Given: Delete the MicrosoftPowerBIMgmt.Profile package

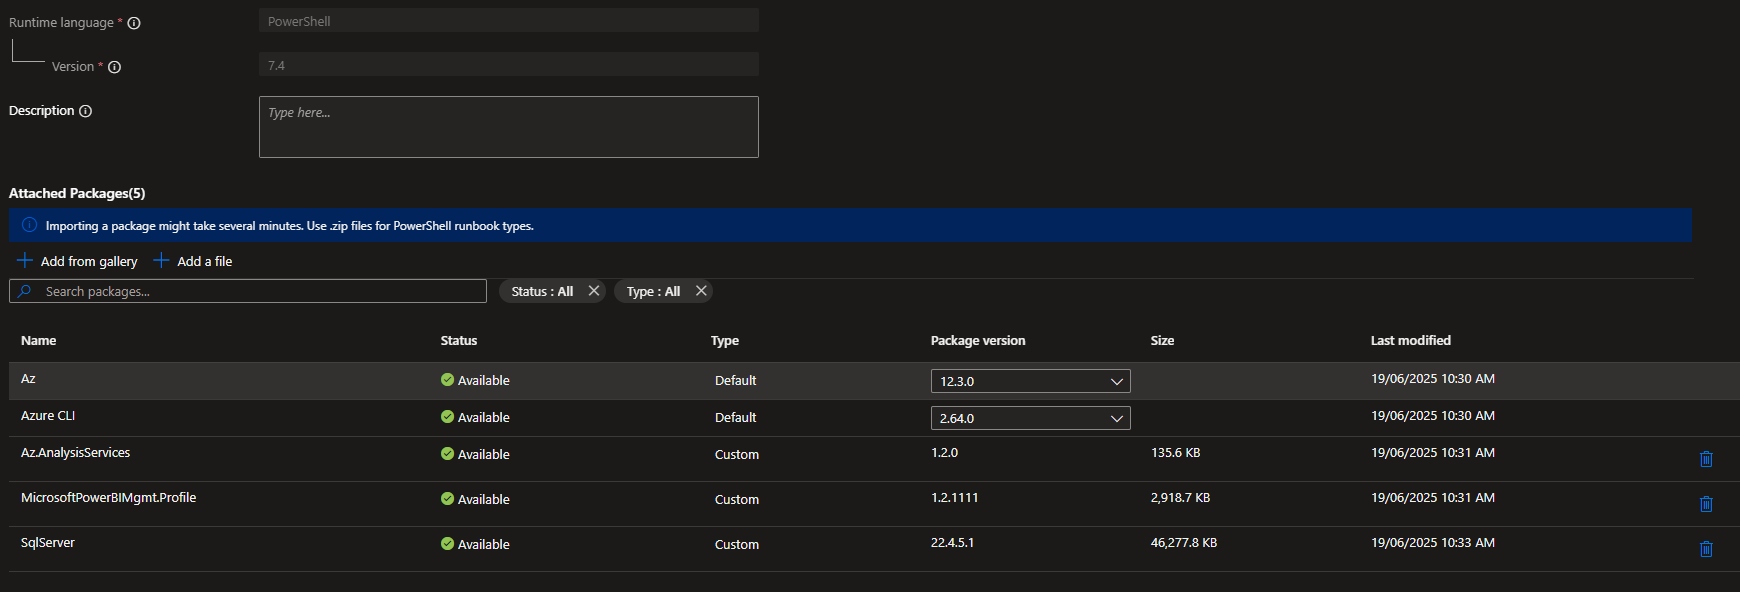Looking at the screenshot, I should [1706, 504].
